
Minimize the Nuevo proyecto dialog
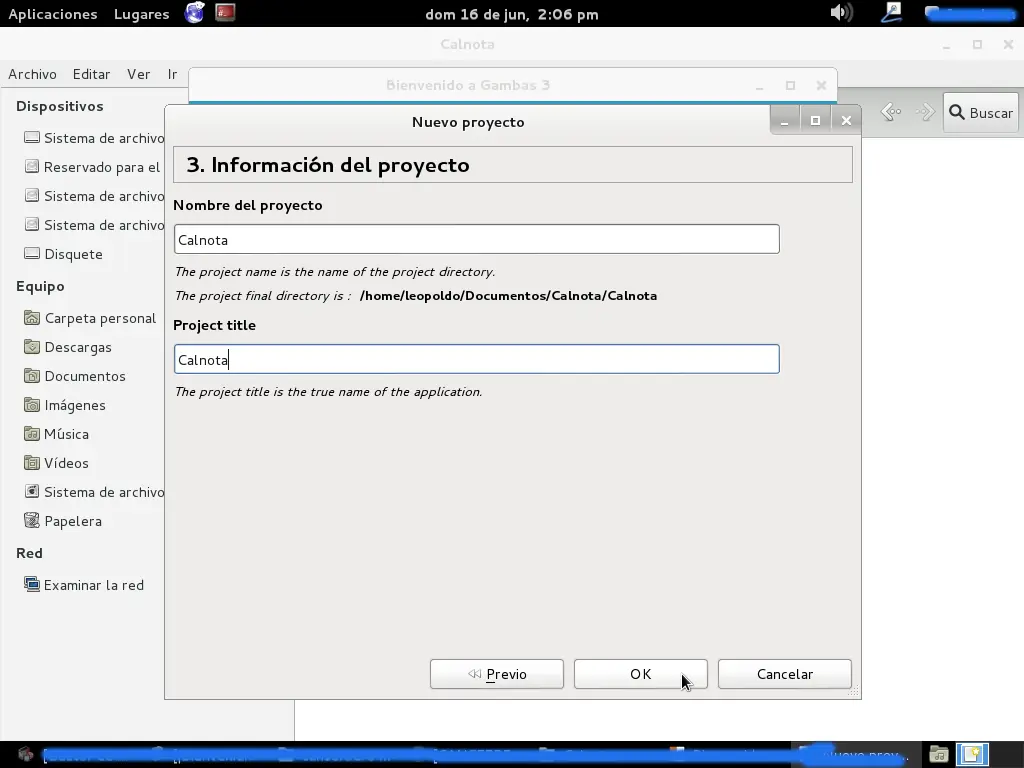click(784, 121)
